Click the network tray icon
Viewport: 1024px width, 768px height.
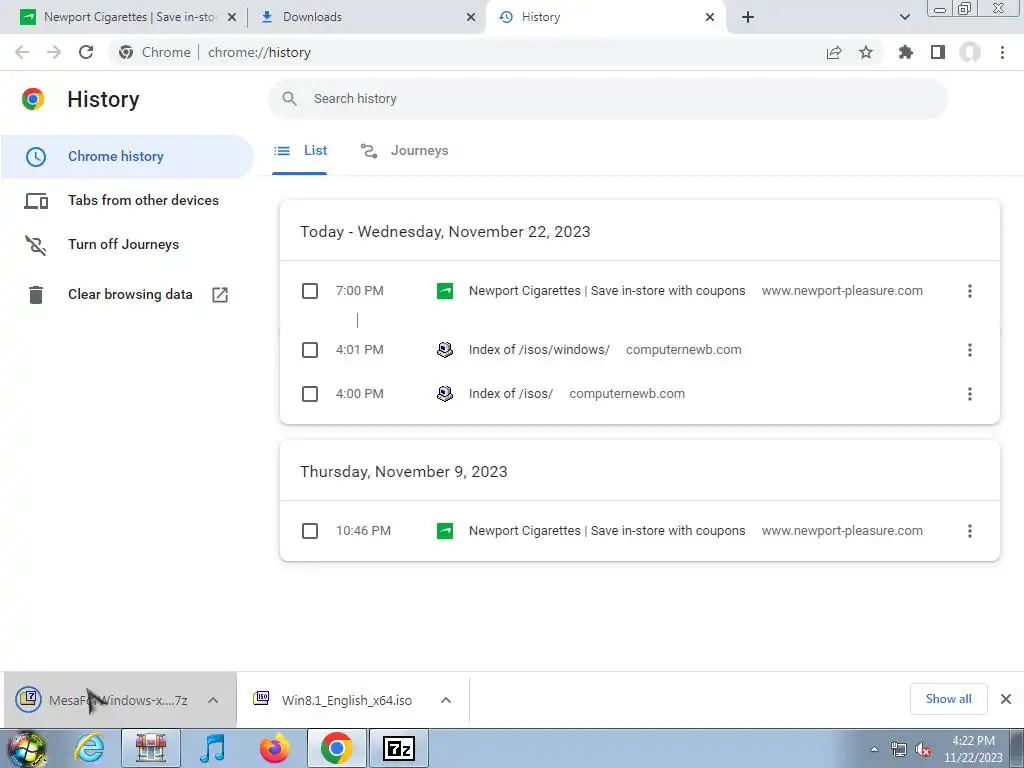(x=899, y=750)
